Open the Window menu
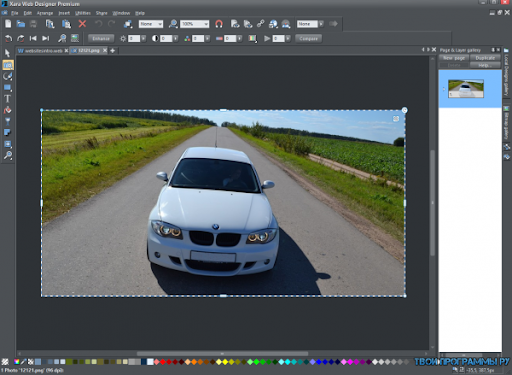This screenshot has height=375, width=512. click(121, 13)
